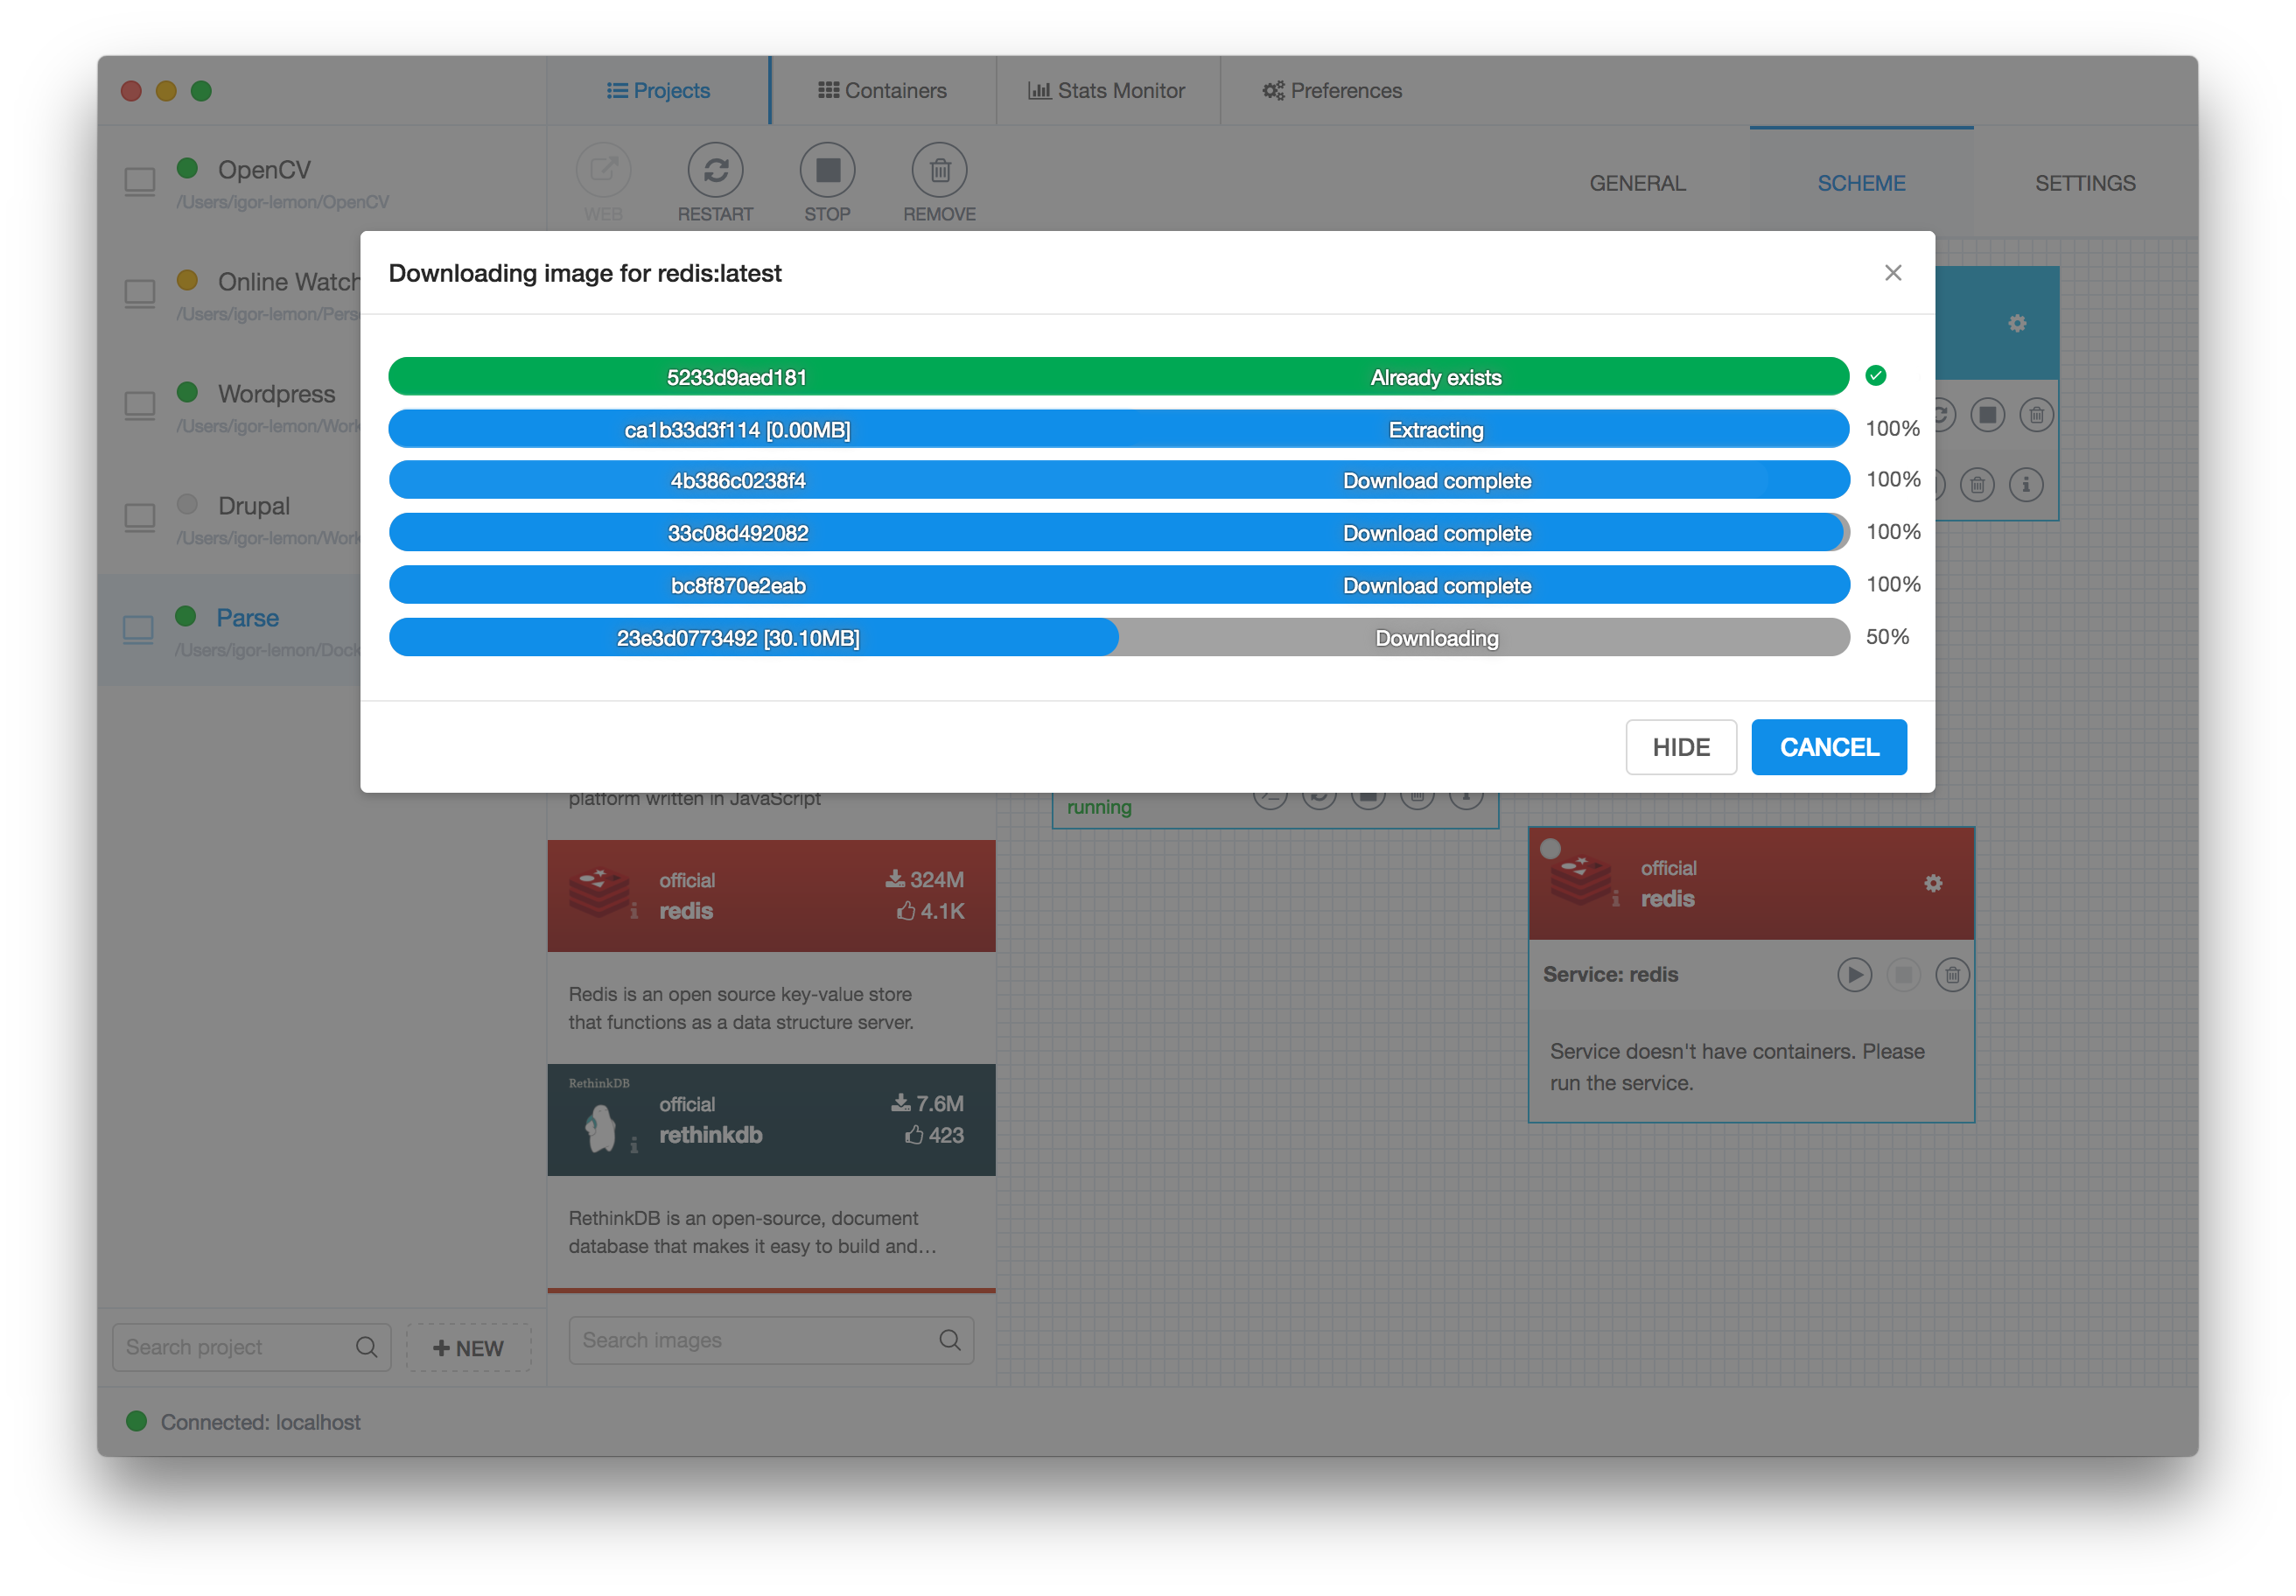This screenshot has height=1596, width=2296.
Task: Click the Restart project icon
Action: tap(715, 170)
